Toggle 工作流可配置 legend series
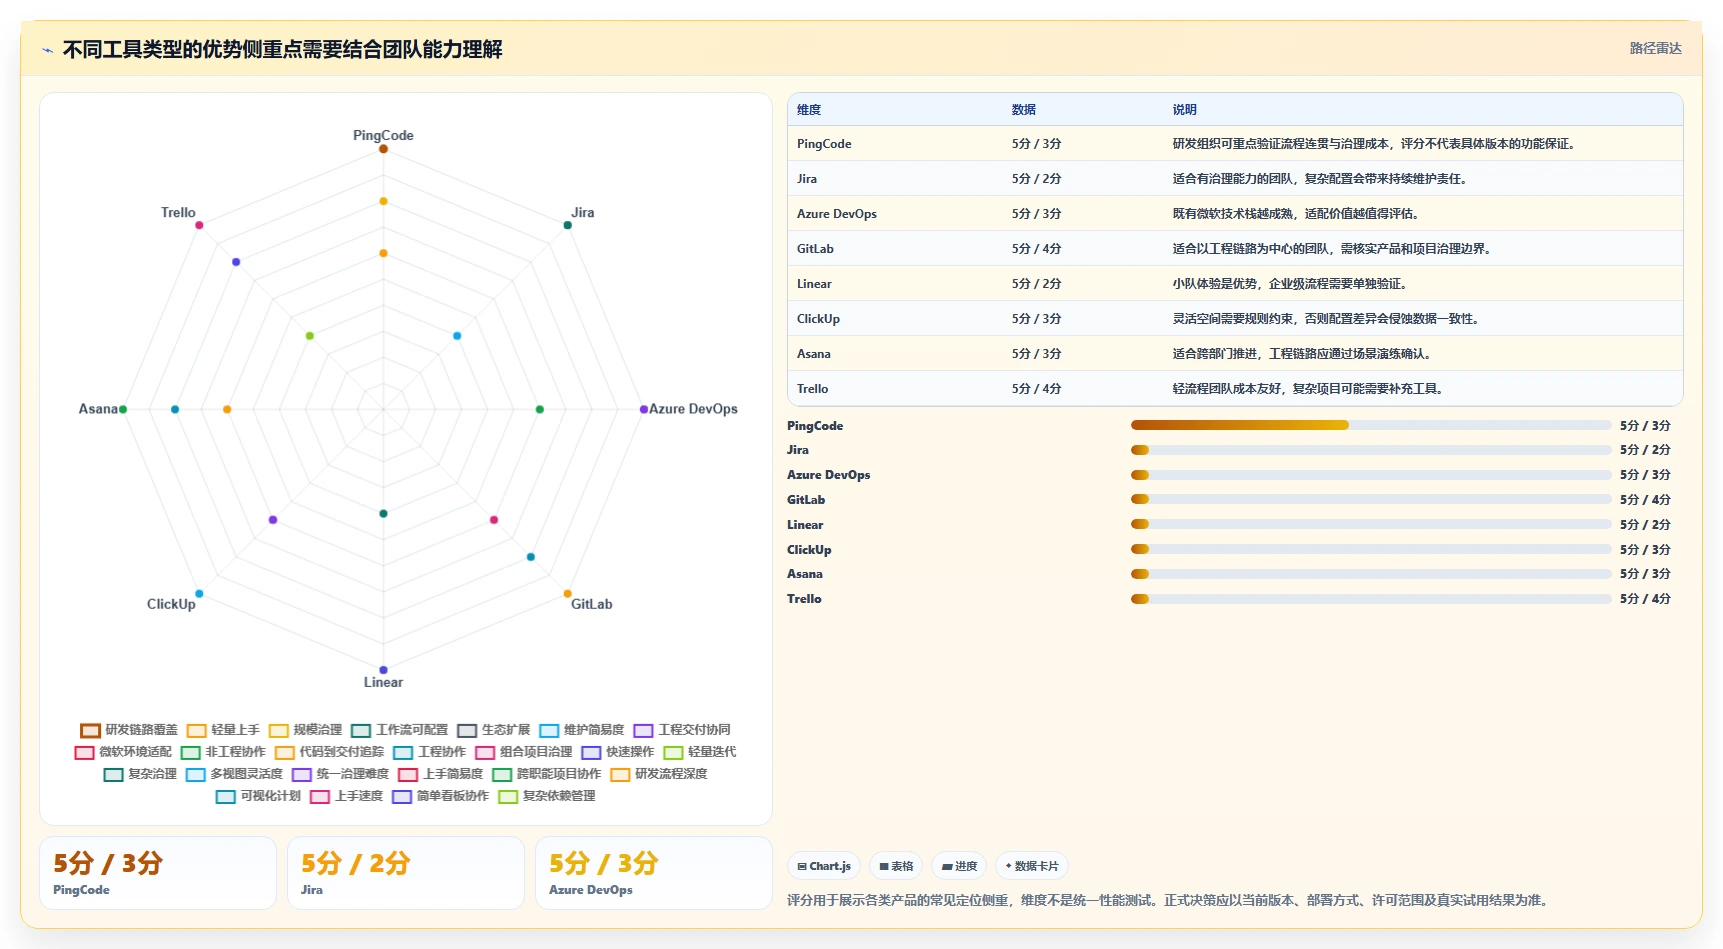Image resolution: width=1723 pixels, height=949 pixels. [400, 730]
